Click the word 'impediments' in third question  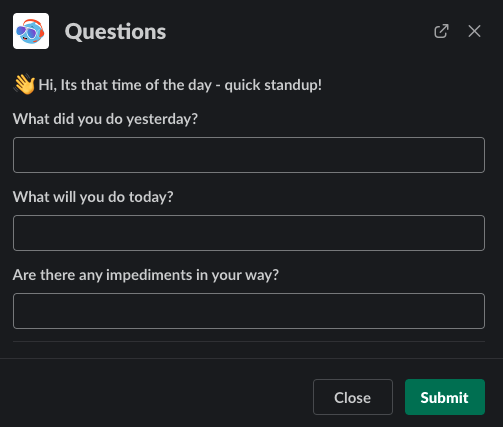point(149,275)
